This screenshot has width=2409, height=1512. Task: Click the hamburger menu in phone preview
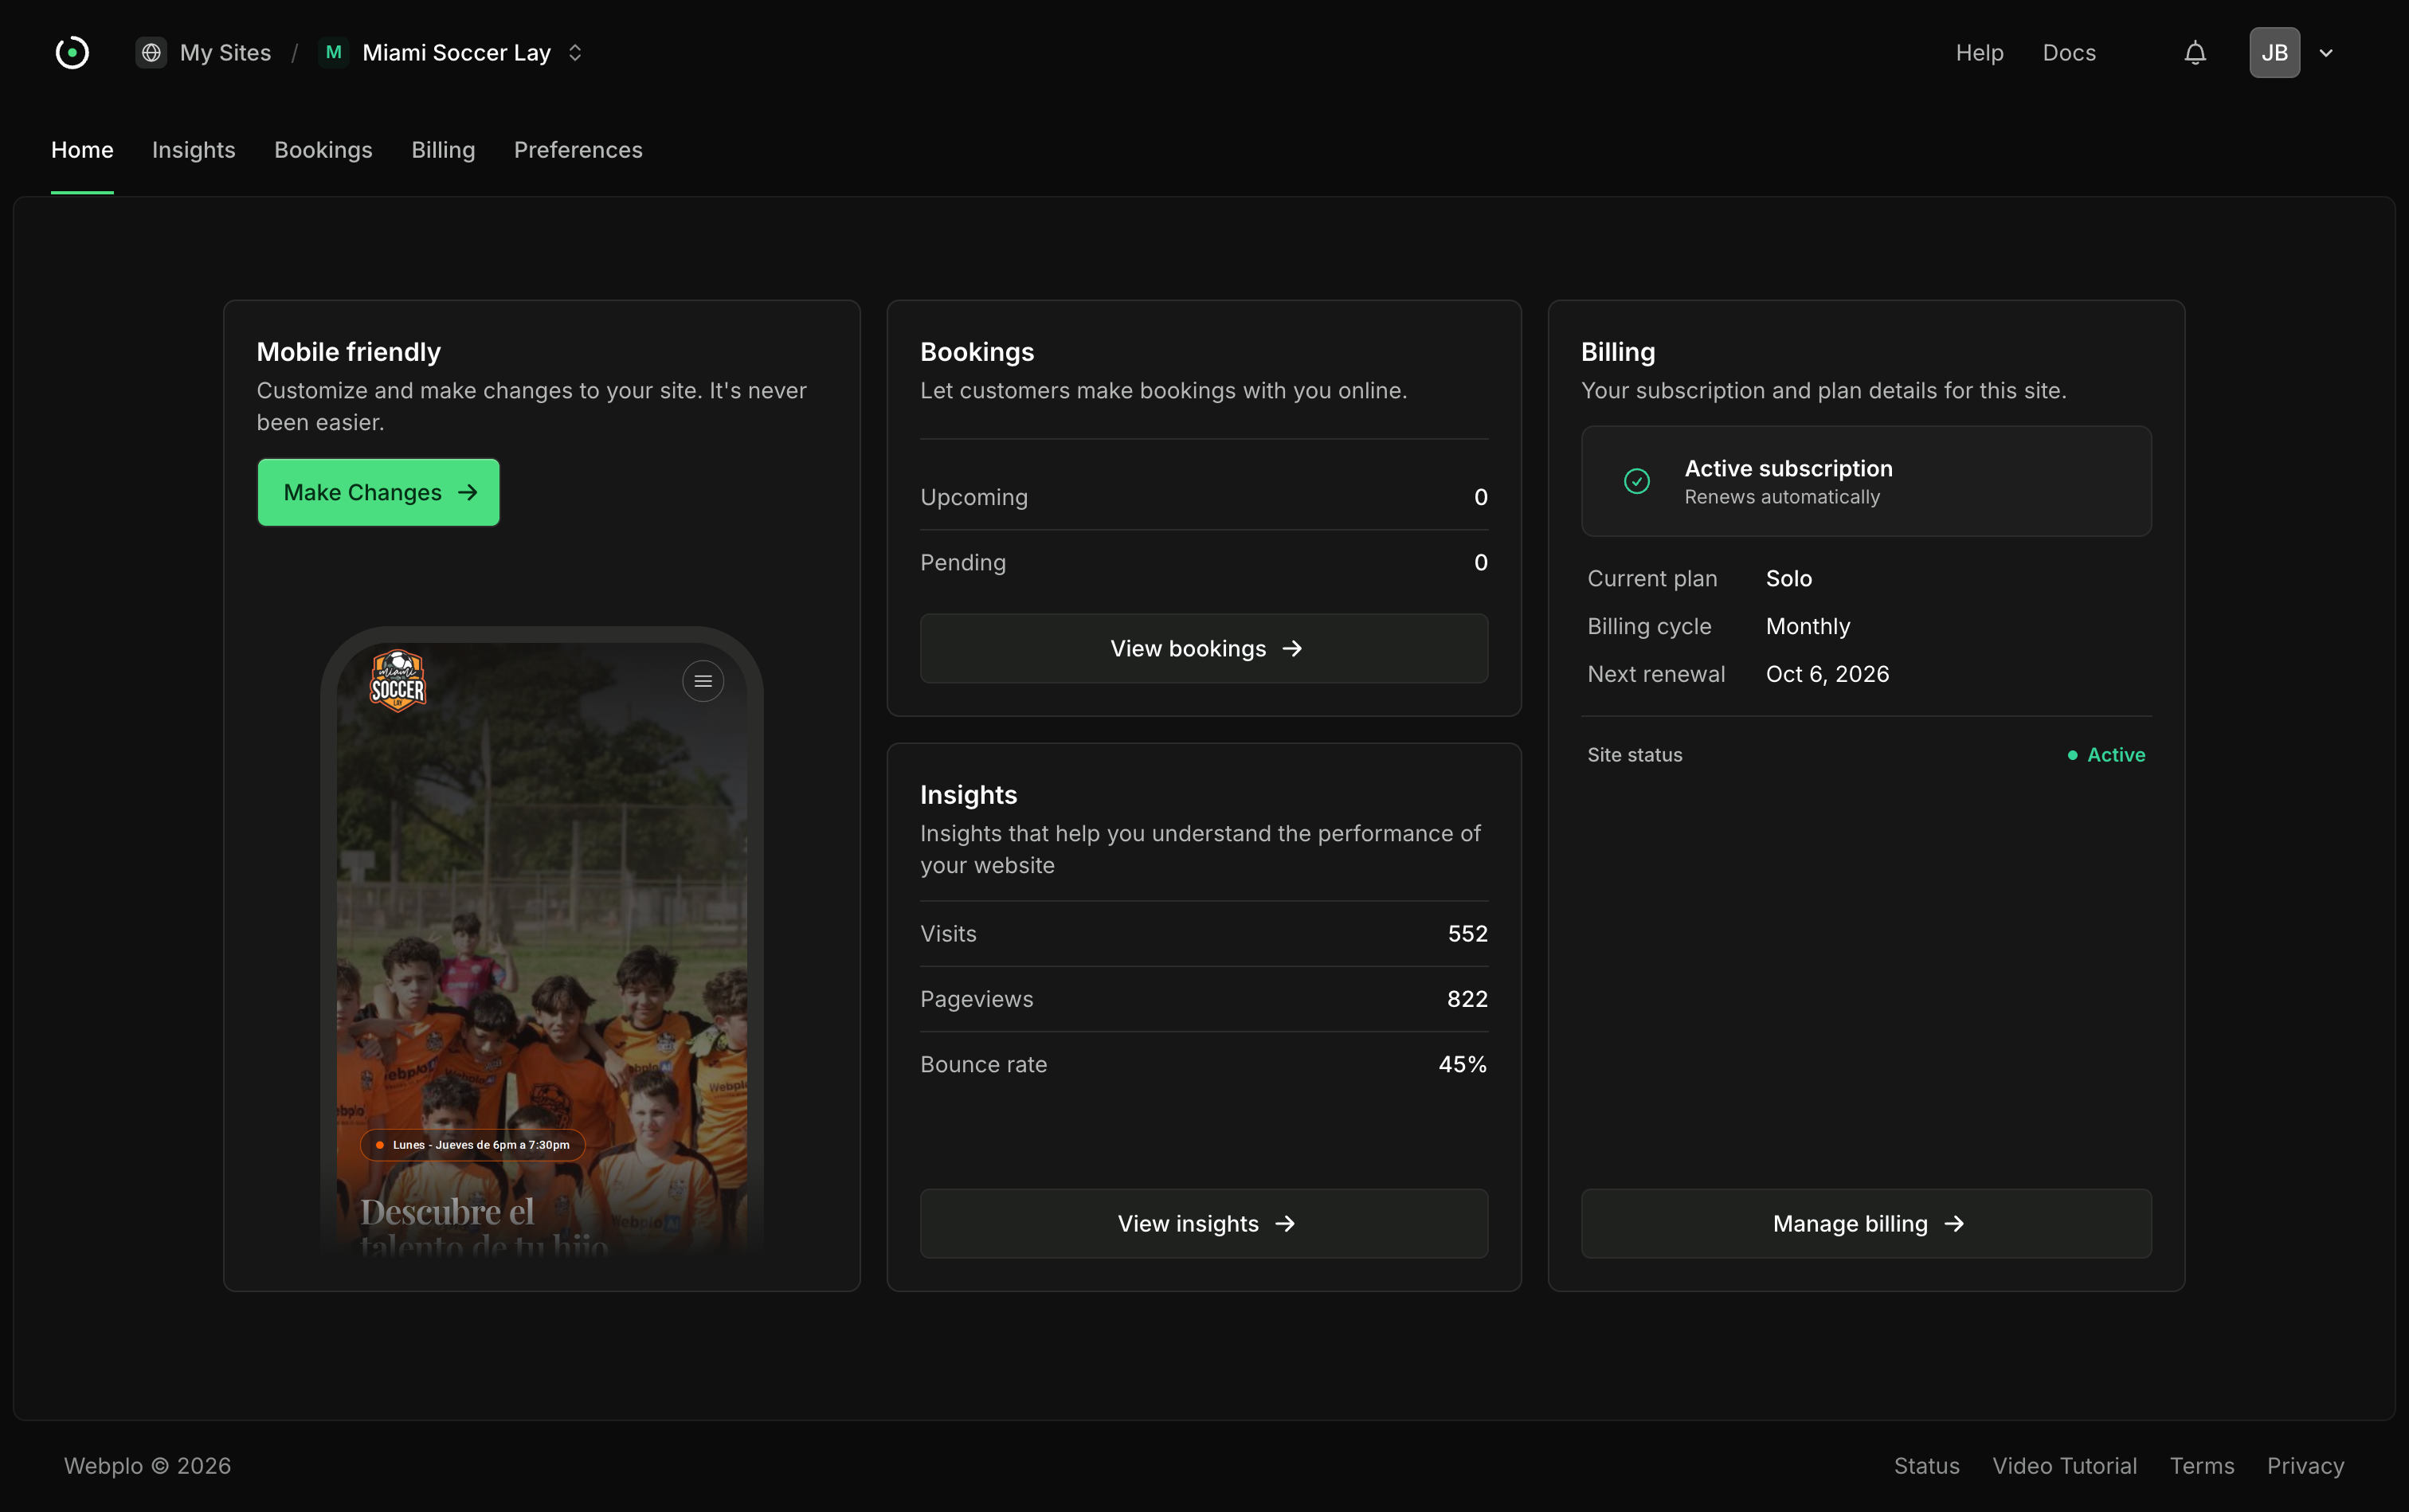tap(703, 681)
